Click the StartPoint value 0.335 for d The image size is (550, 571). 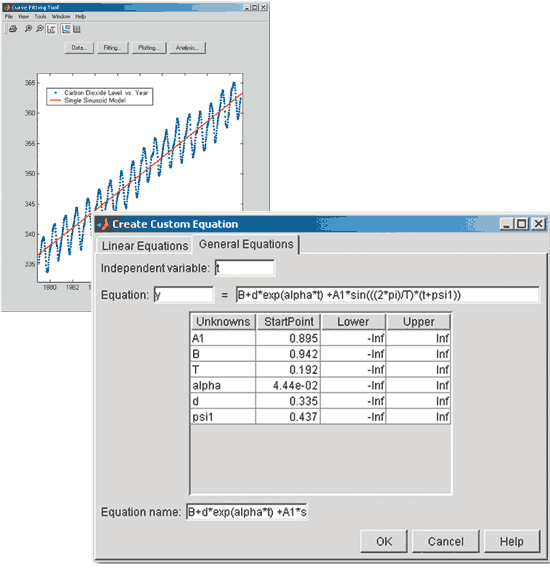pyautogui.click(x=288, y=401)
